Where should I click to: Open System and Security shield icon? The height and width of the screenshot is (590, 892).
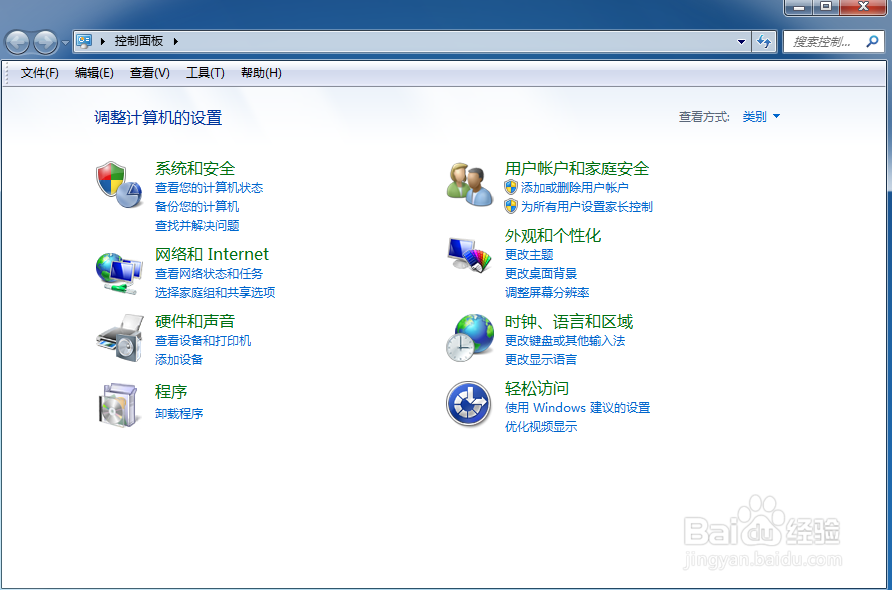(x=119, y=184)
